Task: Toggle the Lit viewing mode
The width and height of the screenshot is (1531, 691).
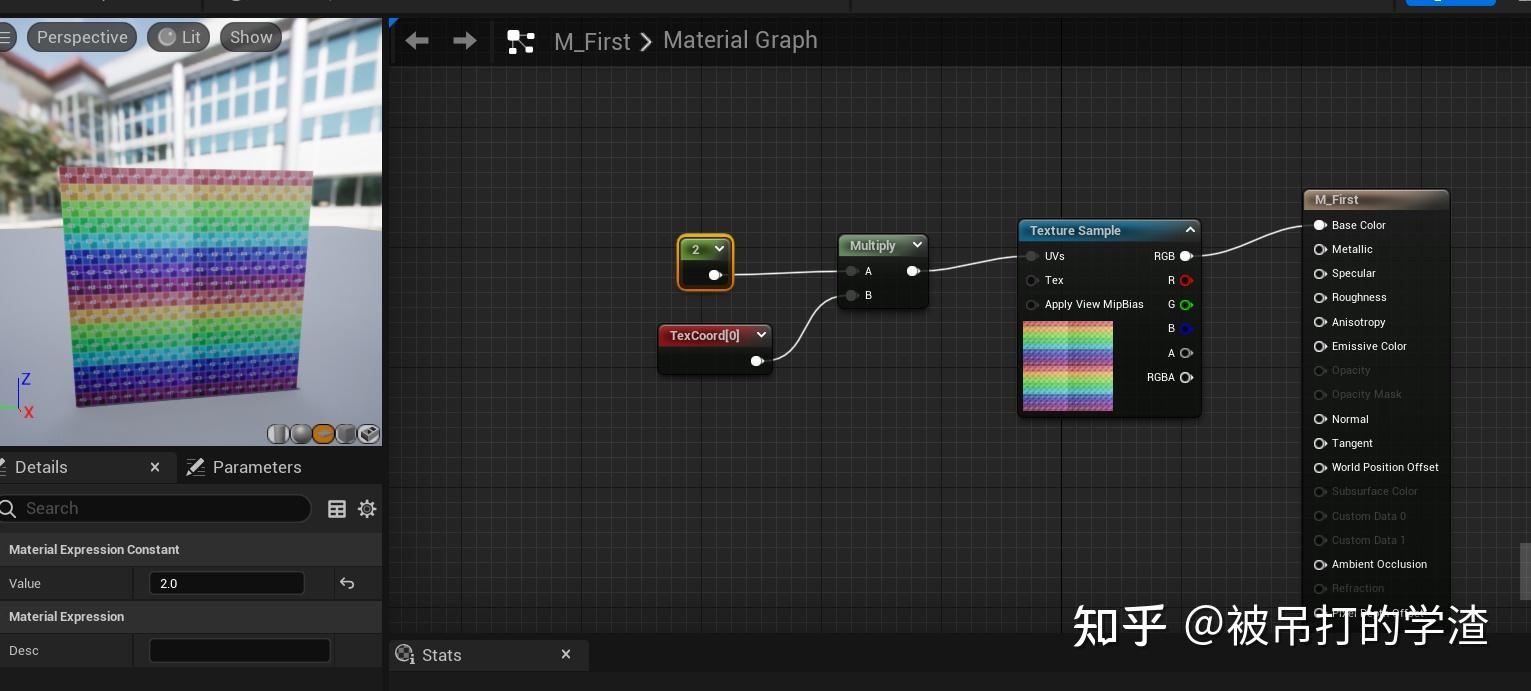Action: point(178,37)
